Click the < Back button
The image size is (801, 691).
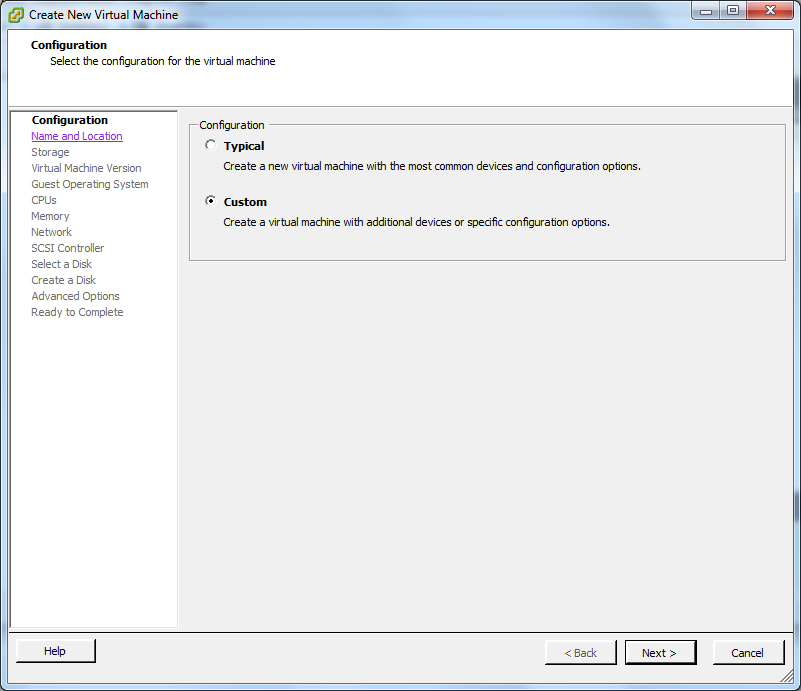pos(580,653)
